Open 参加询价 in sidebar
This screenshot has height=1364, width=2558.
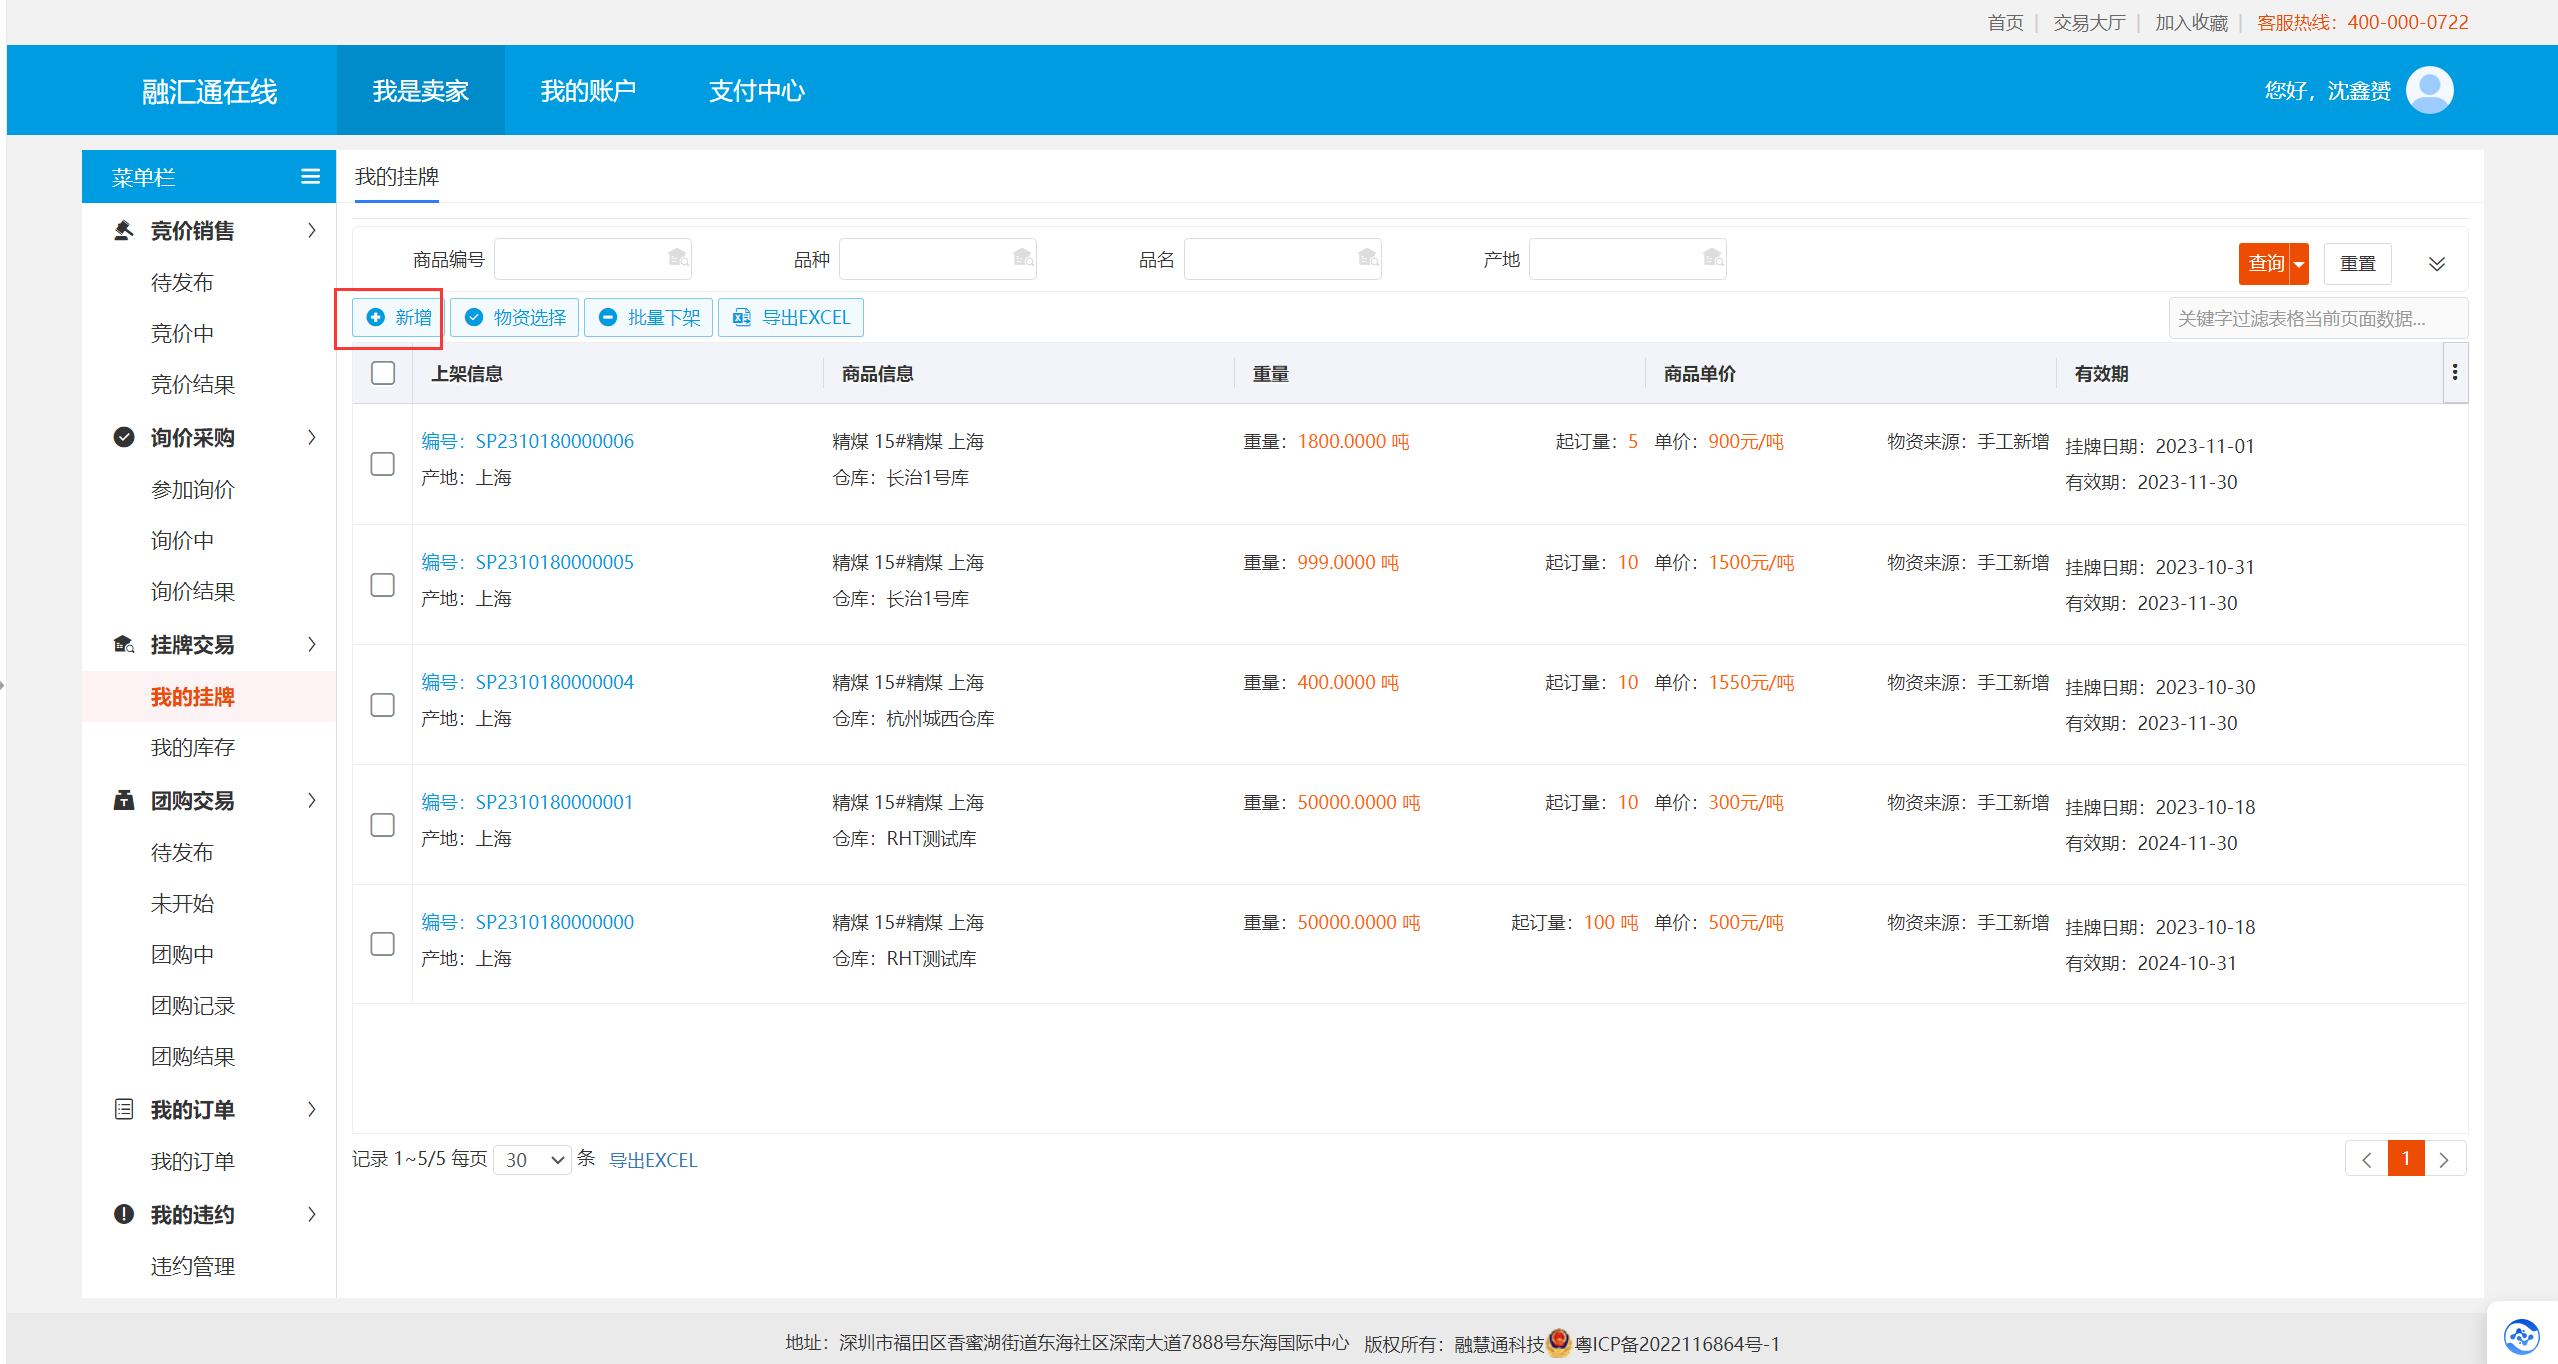pyautogui.click(x=193, y=490)
